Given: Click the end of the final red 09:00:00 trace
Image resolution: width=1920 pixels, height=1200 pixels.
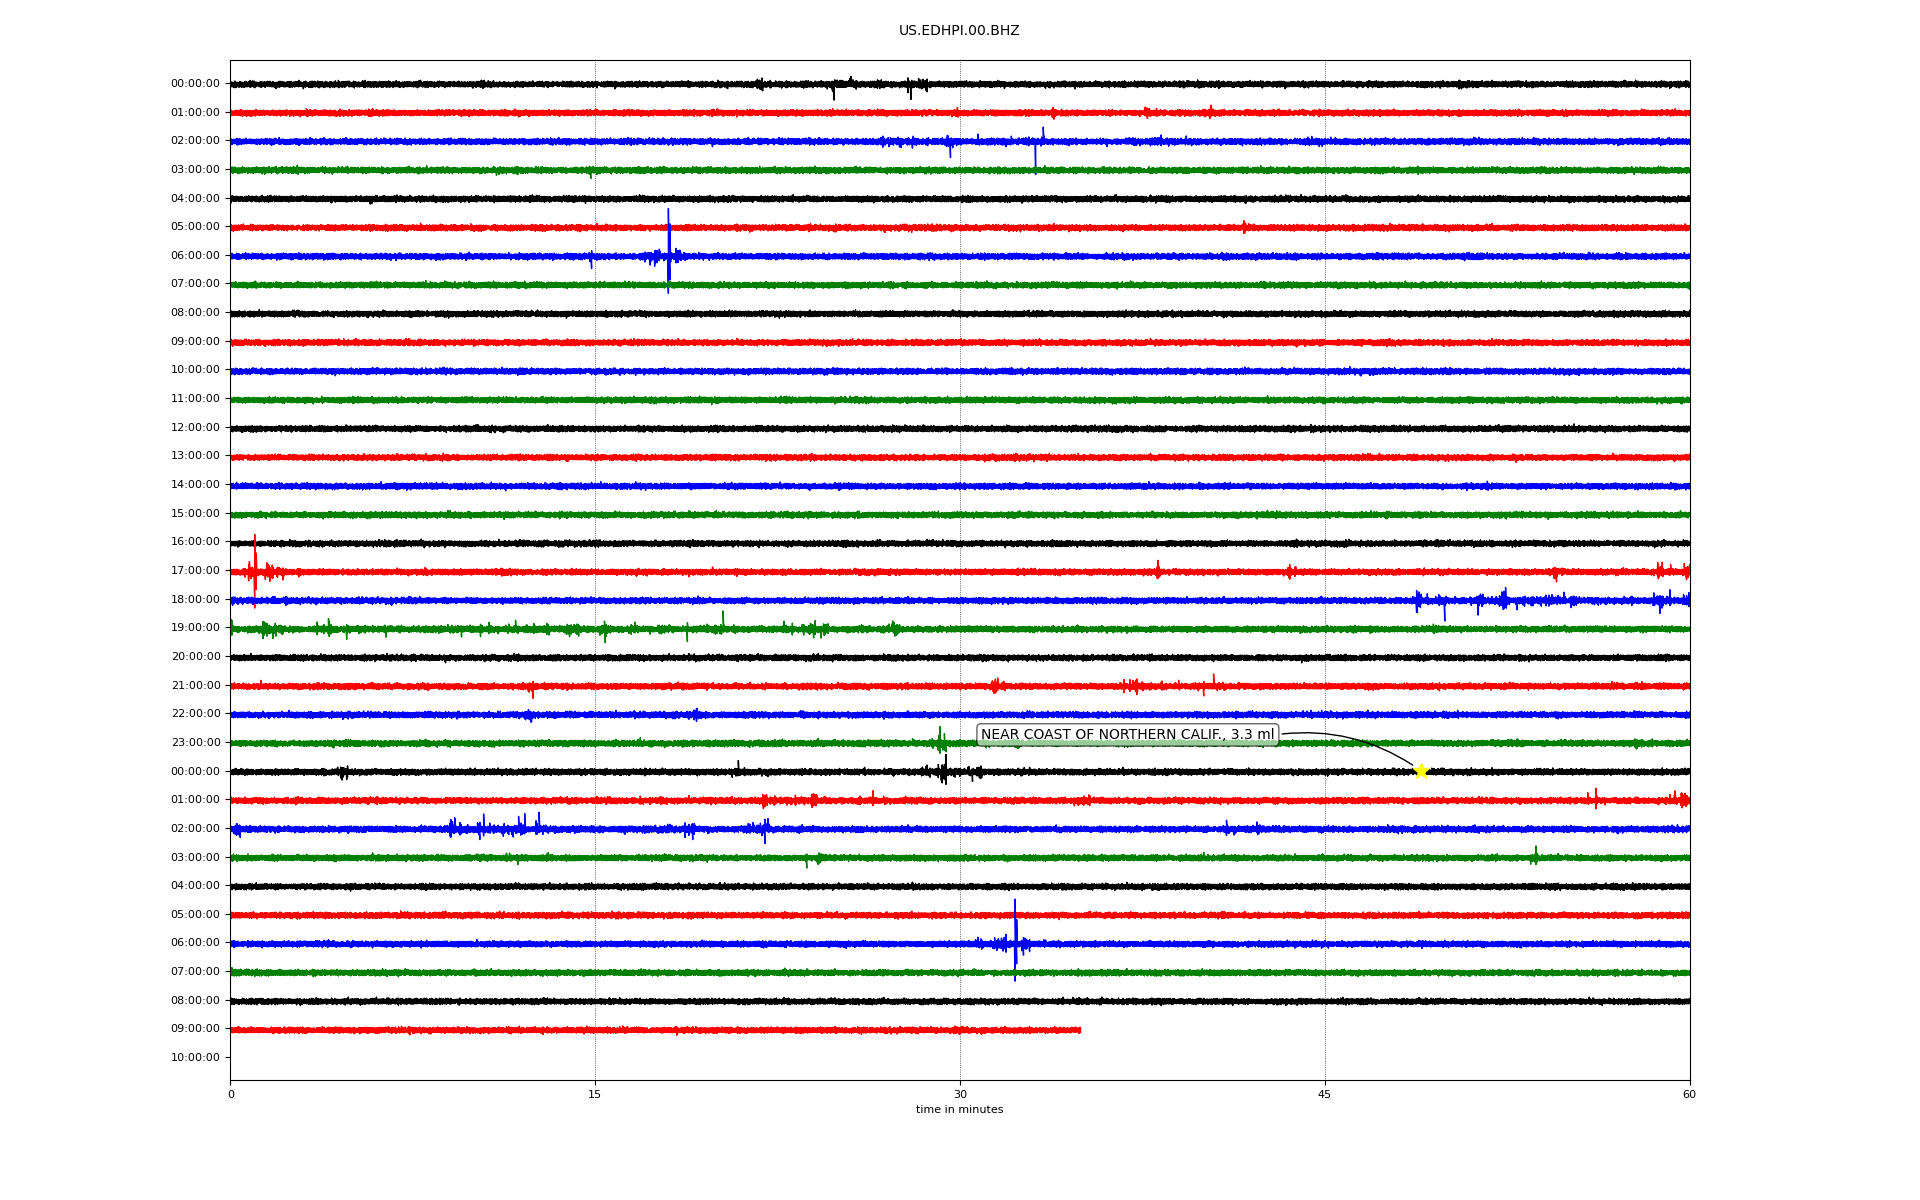Looking at the screenshot, I should click(1079, 1029).
